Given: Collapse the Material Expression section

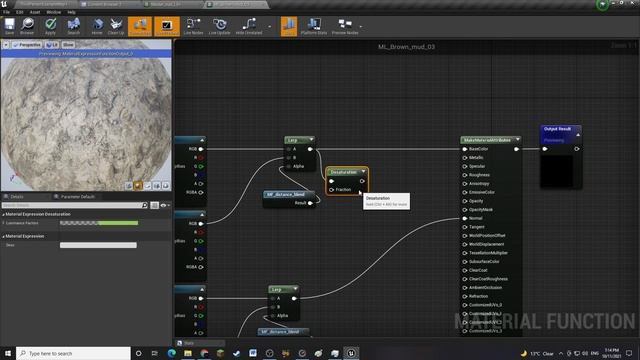Looking at the screenshot, I should (3, 236).
